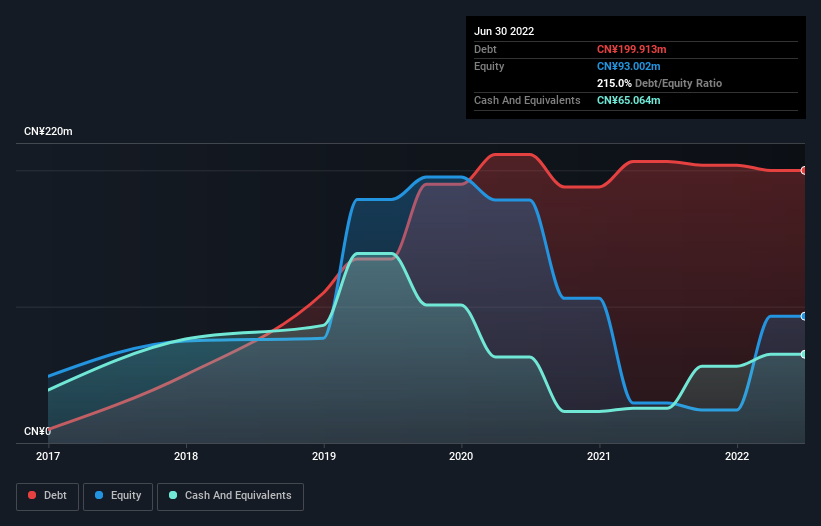Toggle the Debt legend button

48,496
